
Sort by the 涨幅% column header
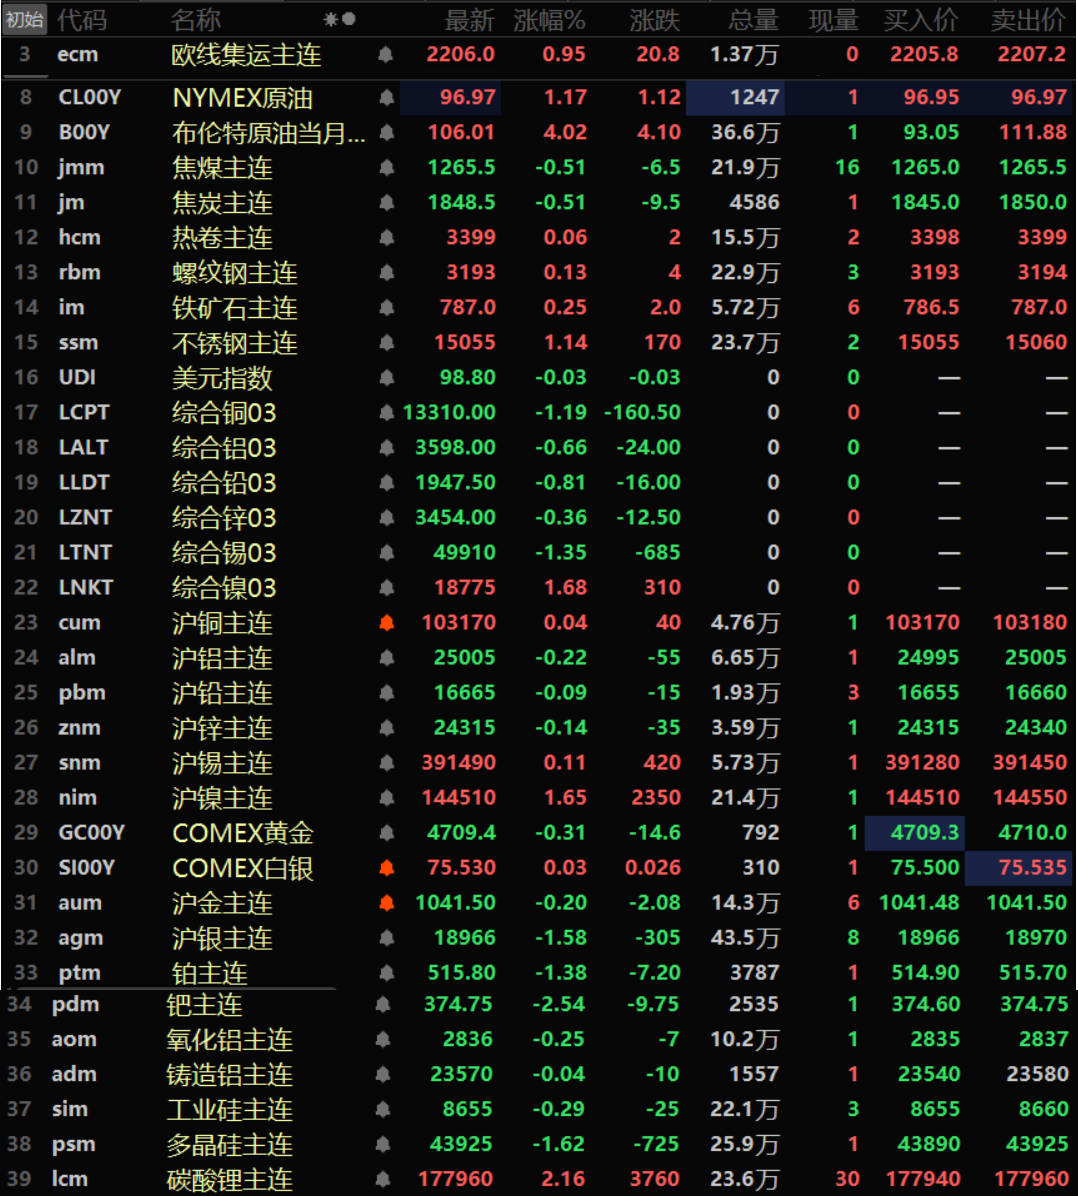[x=549, y=20]
